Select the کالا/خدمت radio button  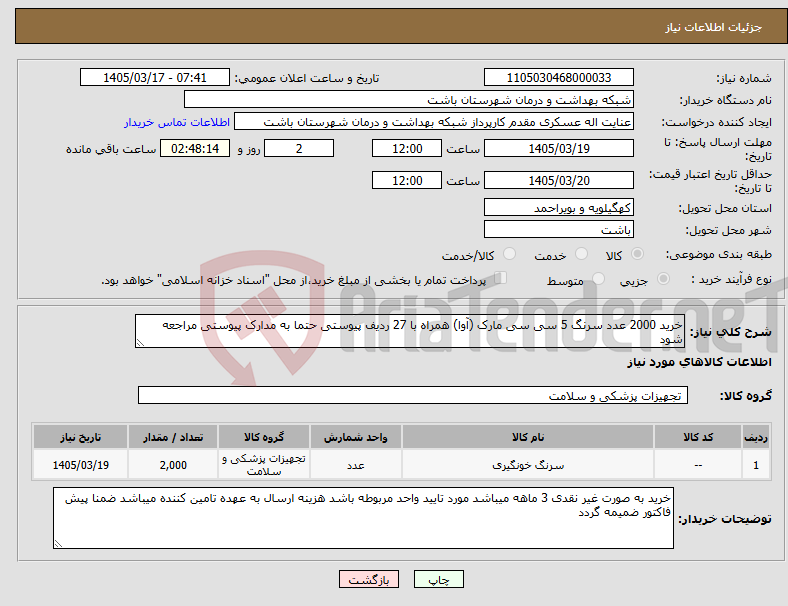(509, 254)
